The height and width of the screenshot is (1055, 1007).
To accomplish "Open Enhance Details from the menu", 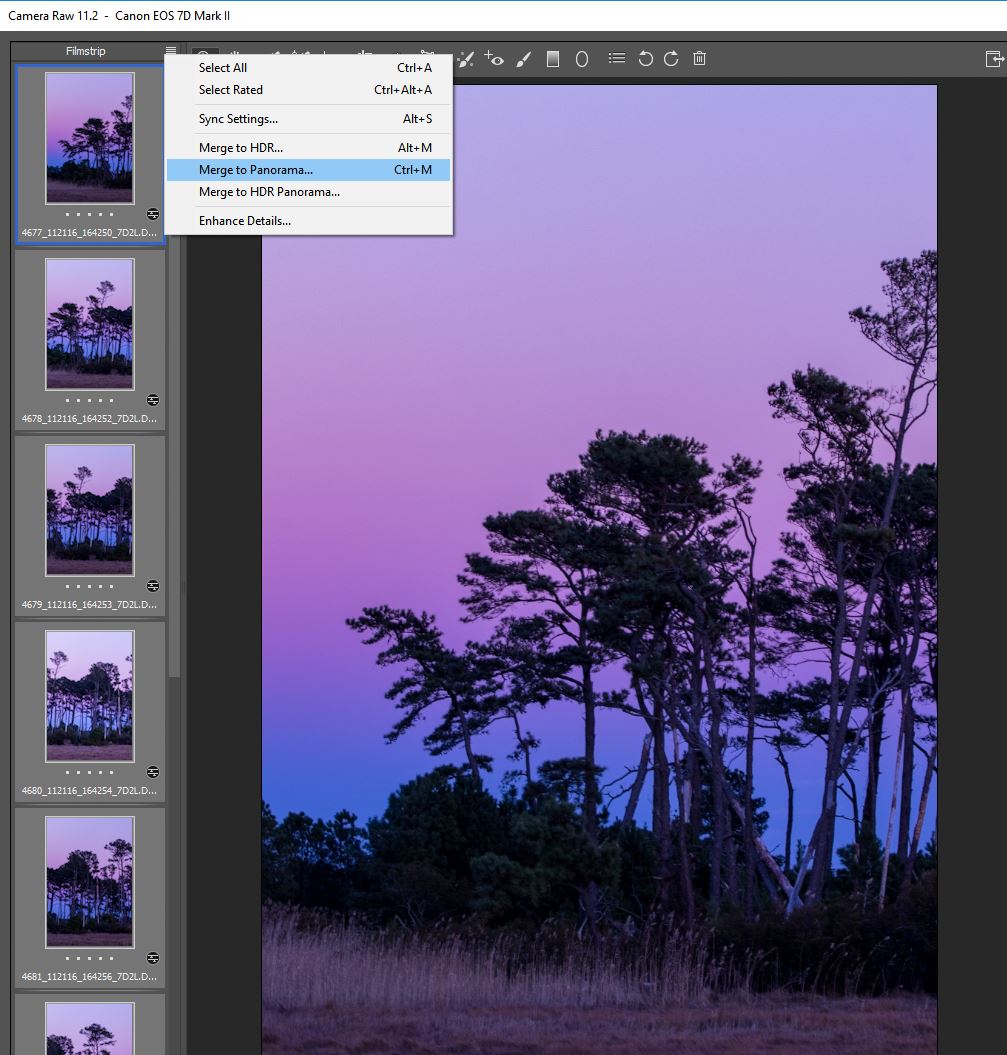I will [x=244, y=221].
